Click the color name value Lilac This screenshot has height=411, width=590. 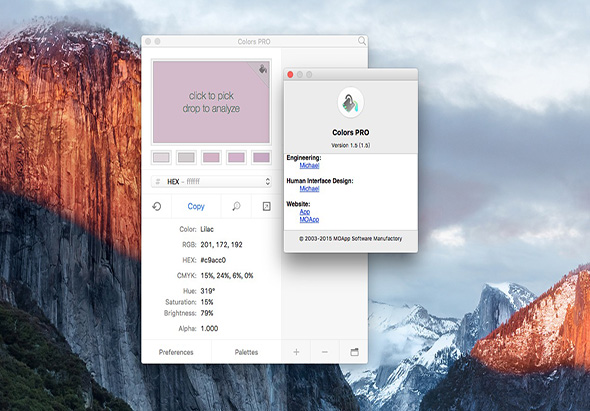pos(207,229)
